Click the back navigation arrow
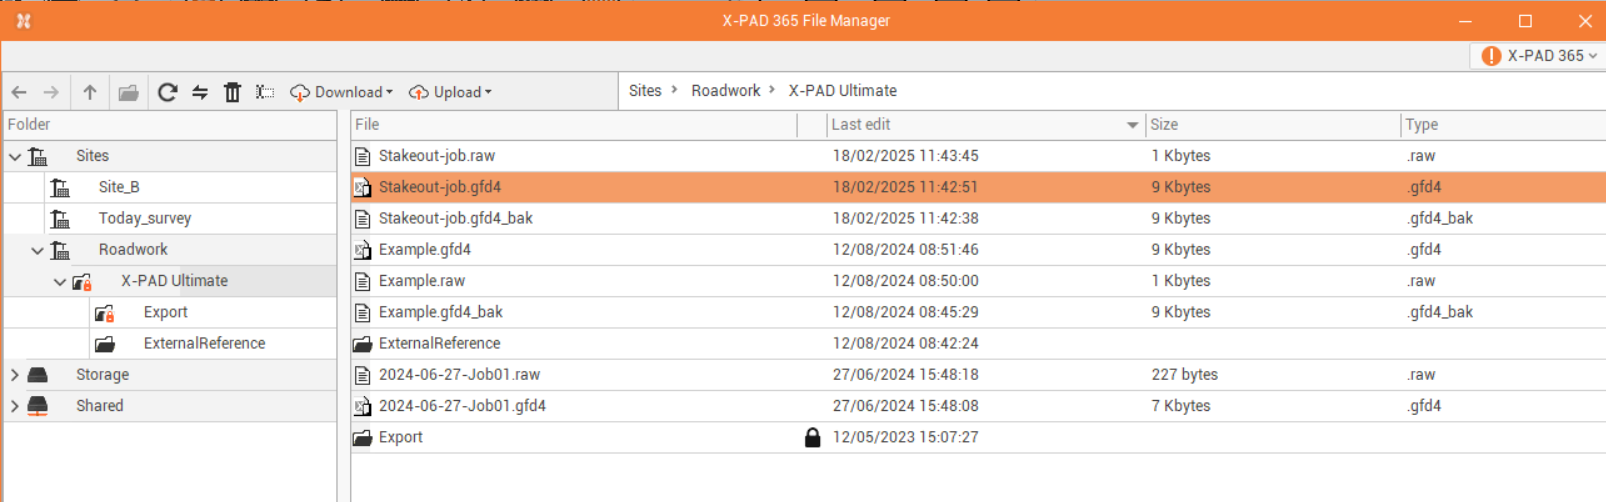The image size is (1606, 502). [x=19, y=92]
